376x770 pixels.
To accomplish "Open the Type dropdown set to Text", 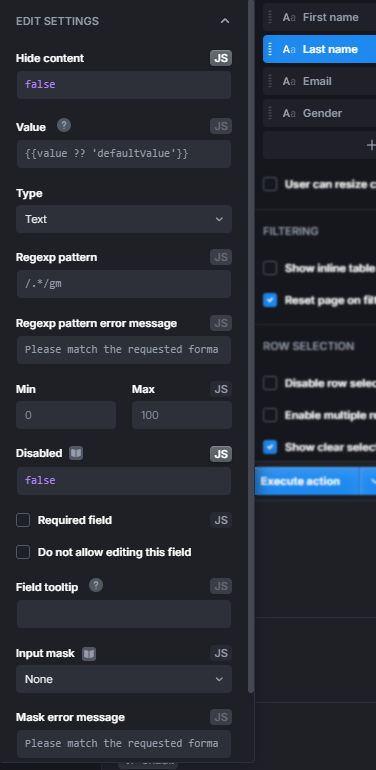I will pos(124,219).
